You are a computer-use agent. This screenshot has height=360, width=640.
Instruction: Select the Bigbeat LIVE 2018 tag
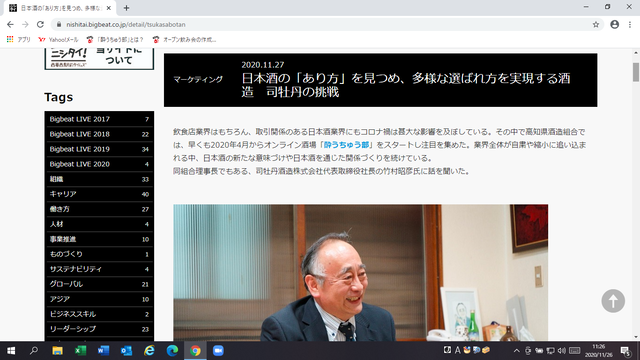[x=99, y=134]
